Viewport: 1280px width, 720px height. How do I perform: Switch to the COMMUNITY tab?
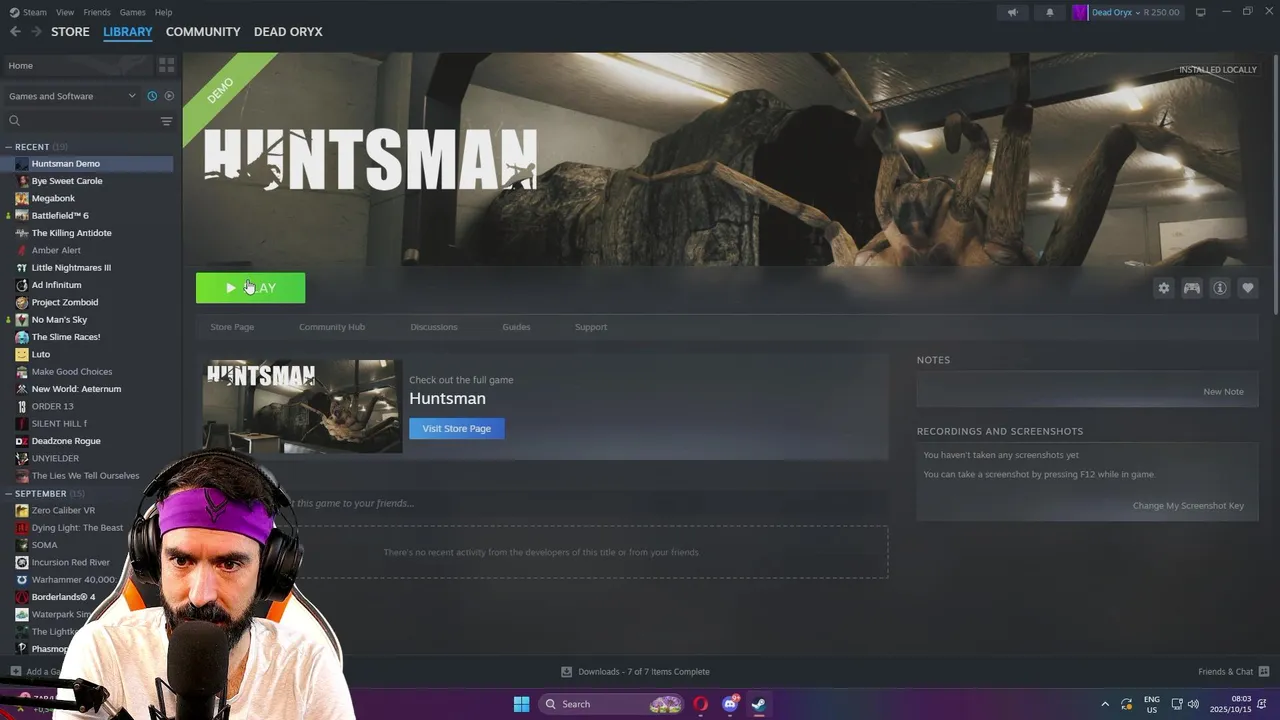203,32
